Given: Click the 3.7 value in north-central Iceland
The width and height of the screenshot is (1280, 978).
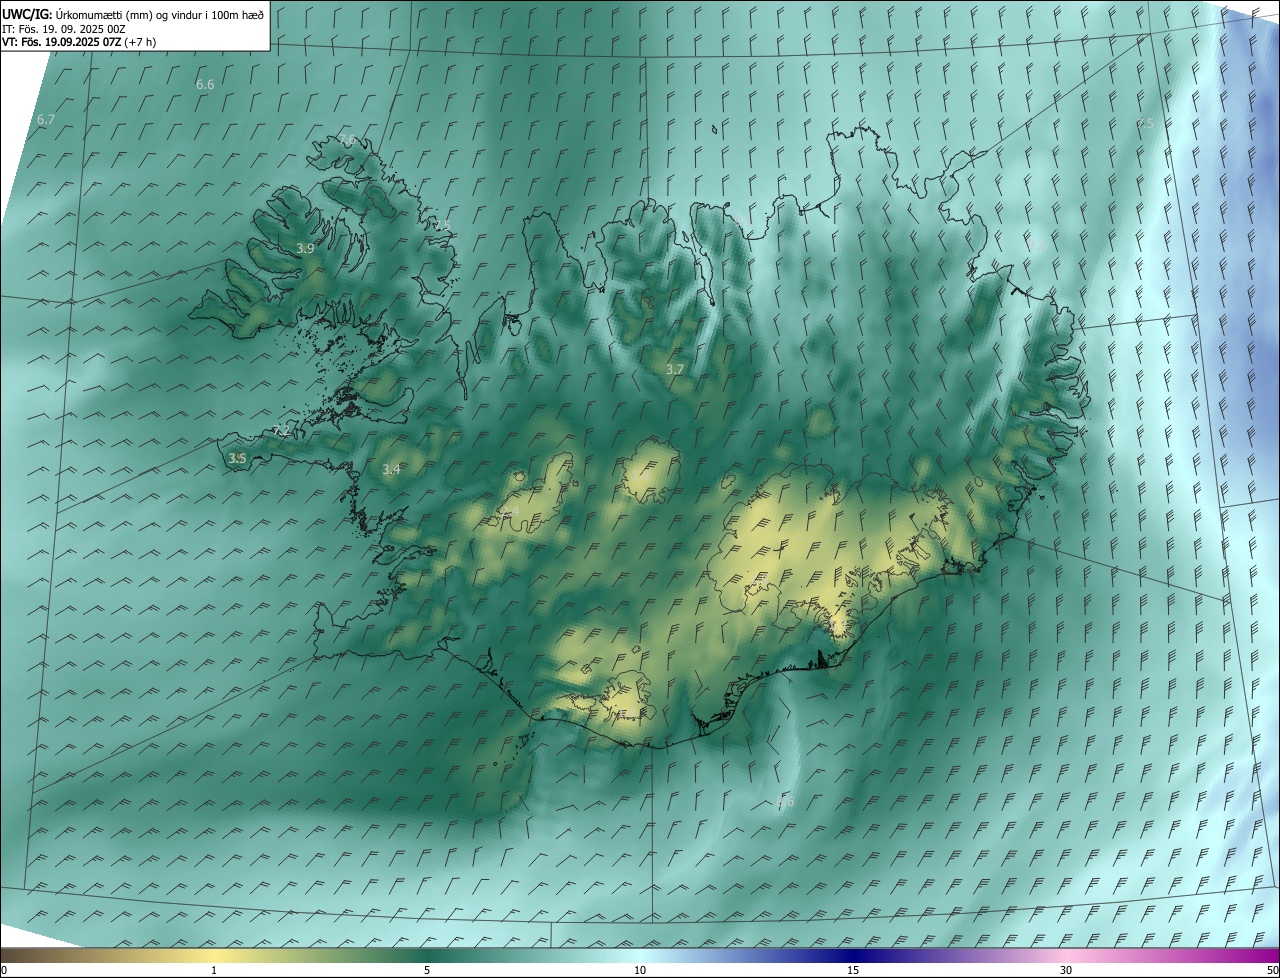Looking at the screenshot, I should click(x=675, y=369).
